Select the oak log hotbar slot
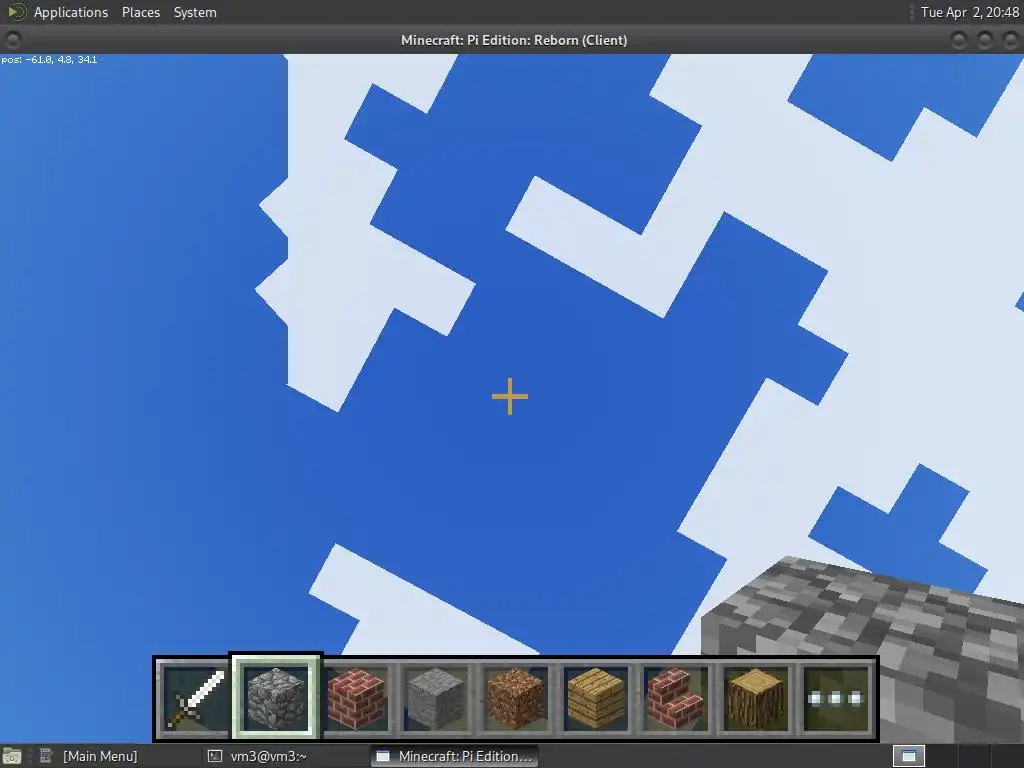Screen dimensions: 1024x768 (754, 698)
